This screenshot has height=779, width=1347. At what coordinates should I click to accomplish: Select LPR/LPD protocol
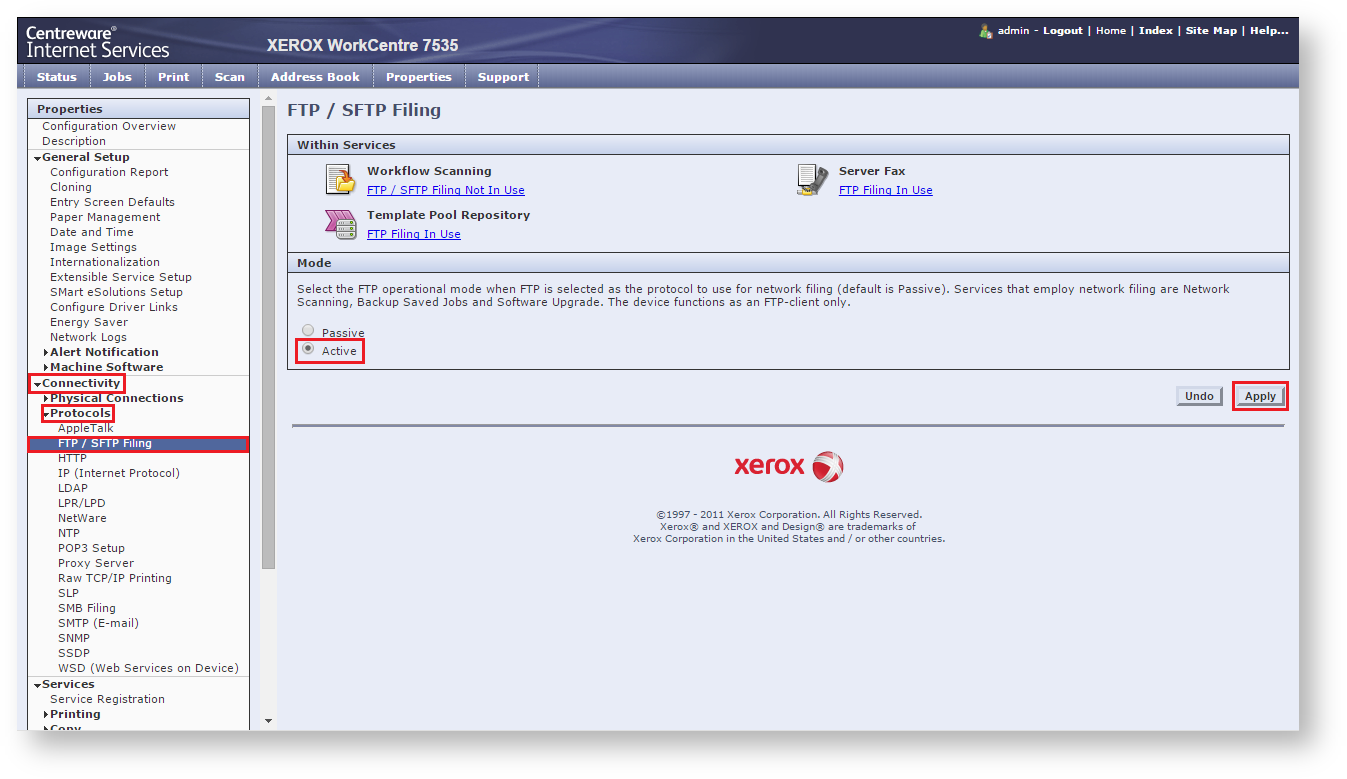(x=81, y=503)
